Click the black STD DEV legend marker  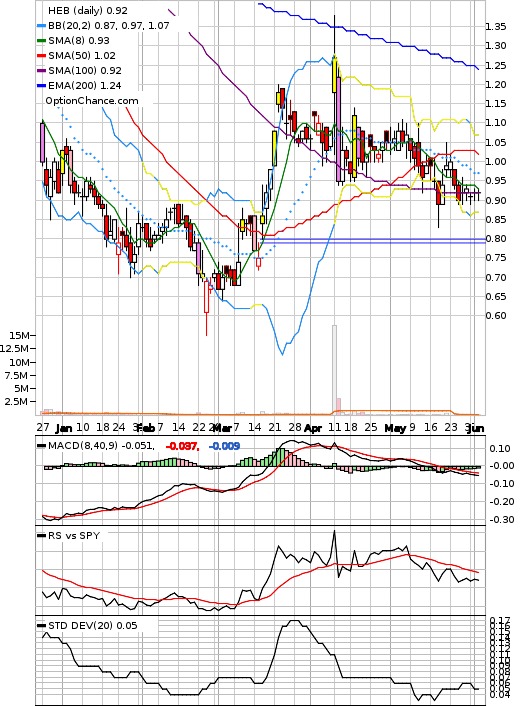[x=41, y=626]
